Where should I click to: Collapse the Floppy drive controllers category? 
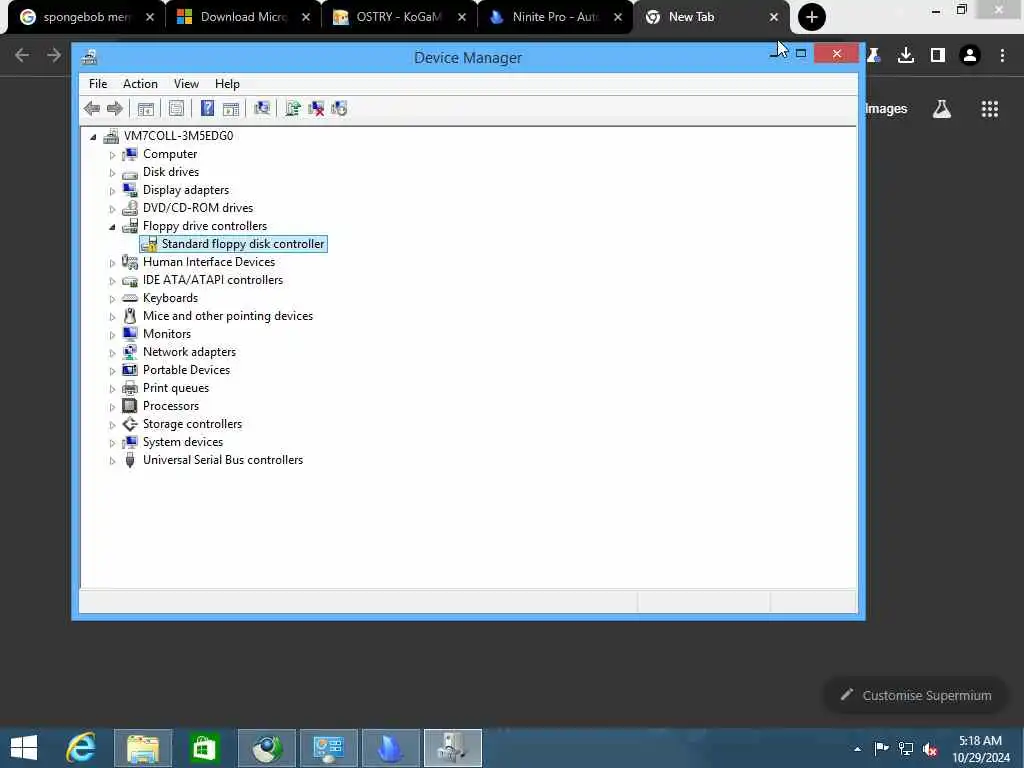point(112,227)
